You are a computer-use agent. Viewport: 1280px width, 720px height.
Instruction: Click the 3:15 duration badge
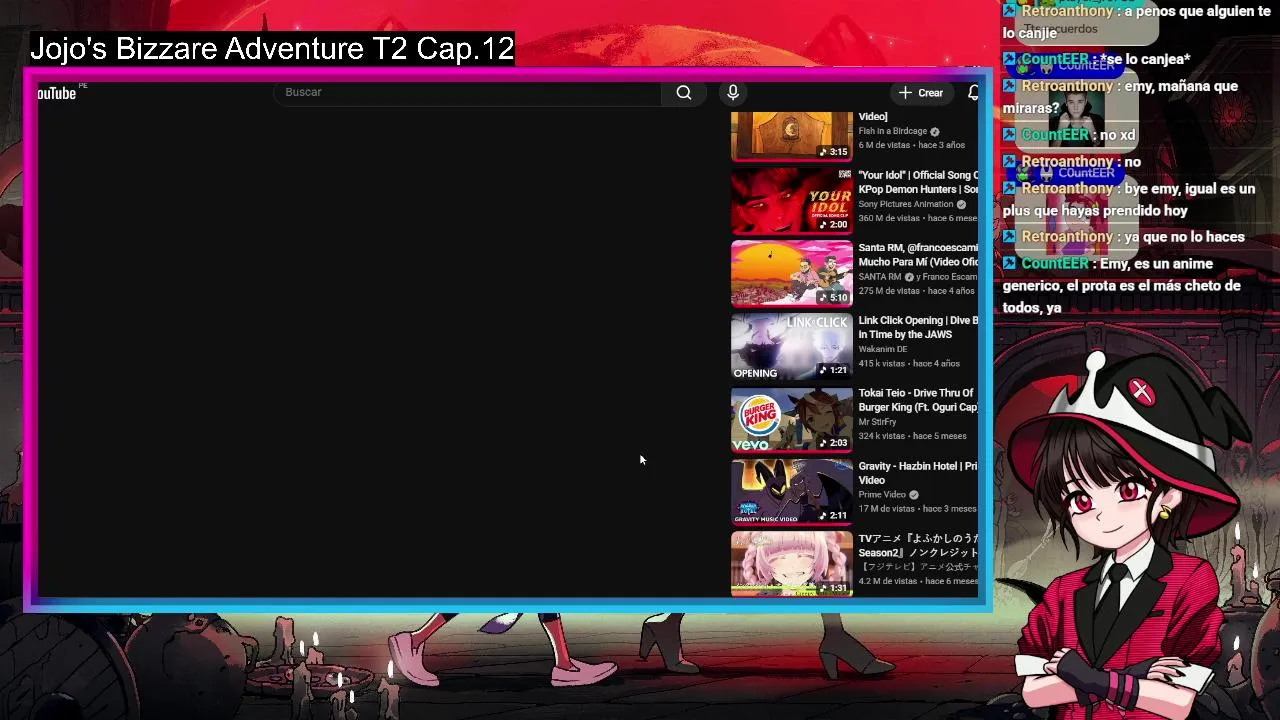pyautogui.click(x=833, y=152)
